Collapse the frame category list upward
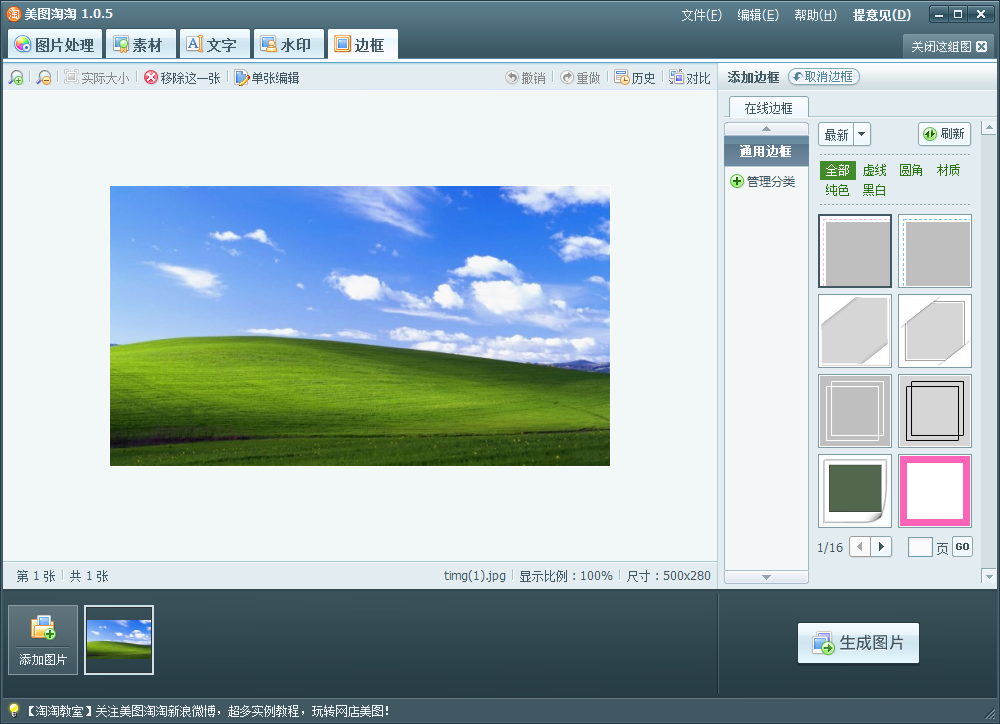Screen dimensions: 1000x724 coord(765,127)
